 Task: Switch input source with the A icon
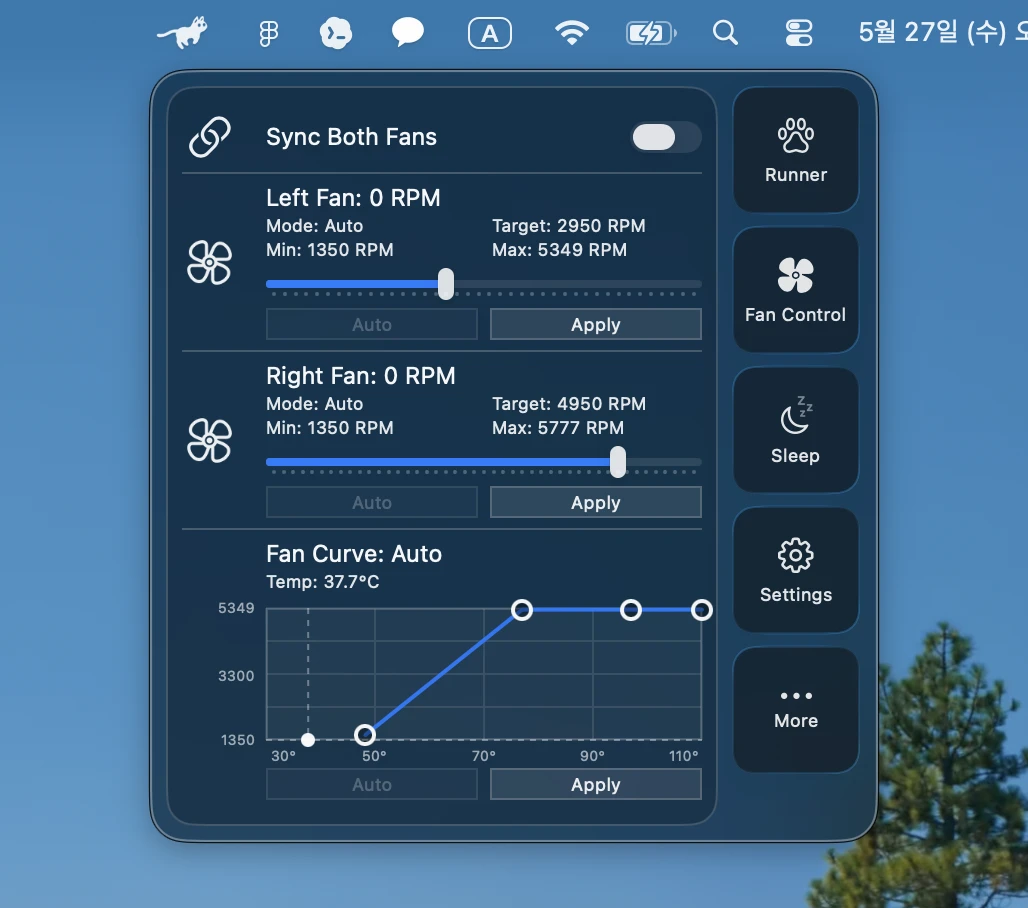pyautogui.click(x=490, y=33)
